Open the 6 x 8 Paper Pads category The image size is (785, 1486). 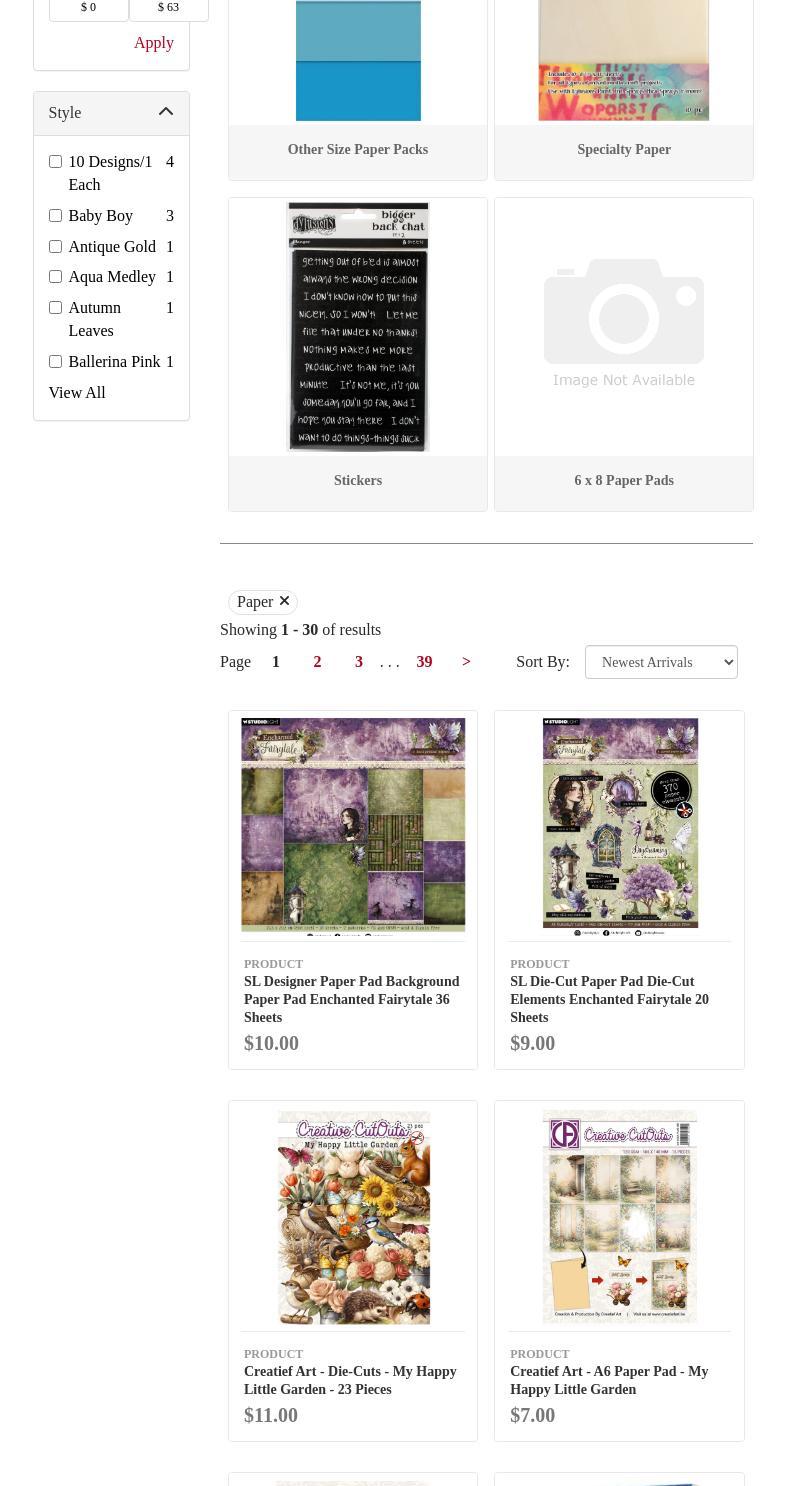tap(624, 480)
